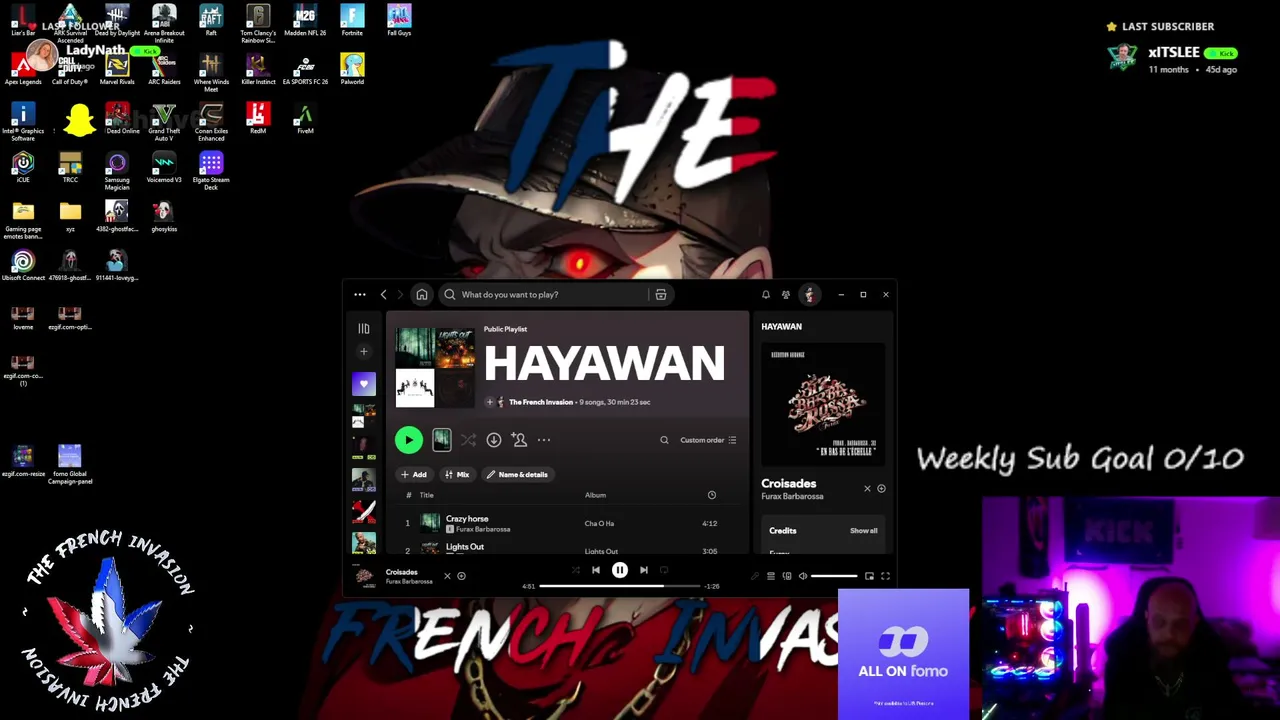Screen dimensions: 1280x720
Task: Select the Palworld desktop icon
Action: [x=352, y=69]
